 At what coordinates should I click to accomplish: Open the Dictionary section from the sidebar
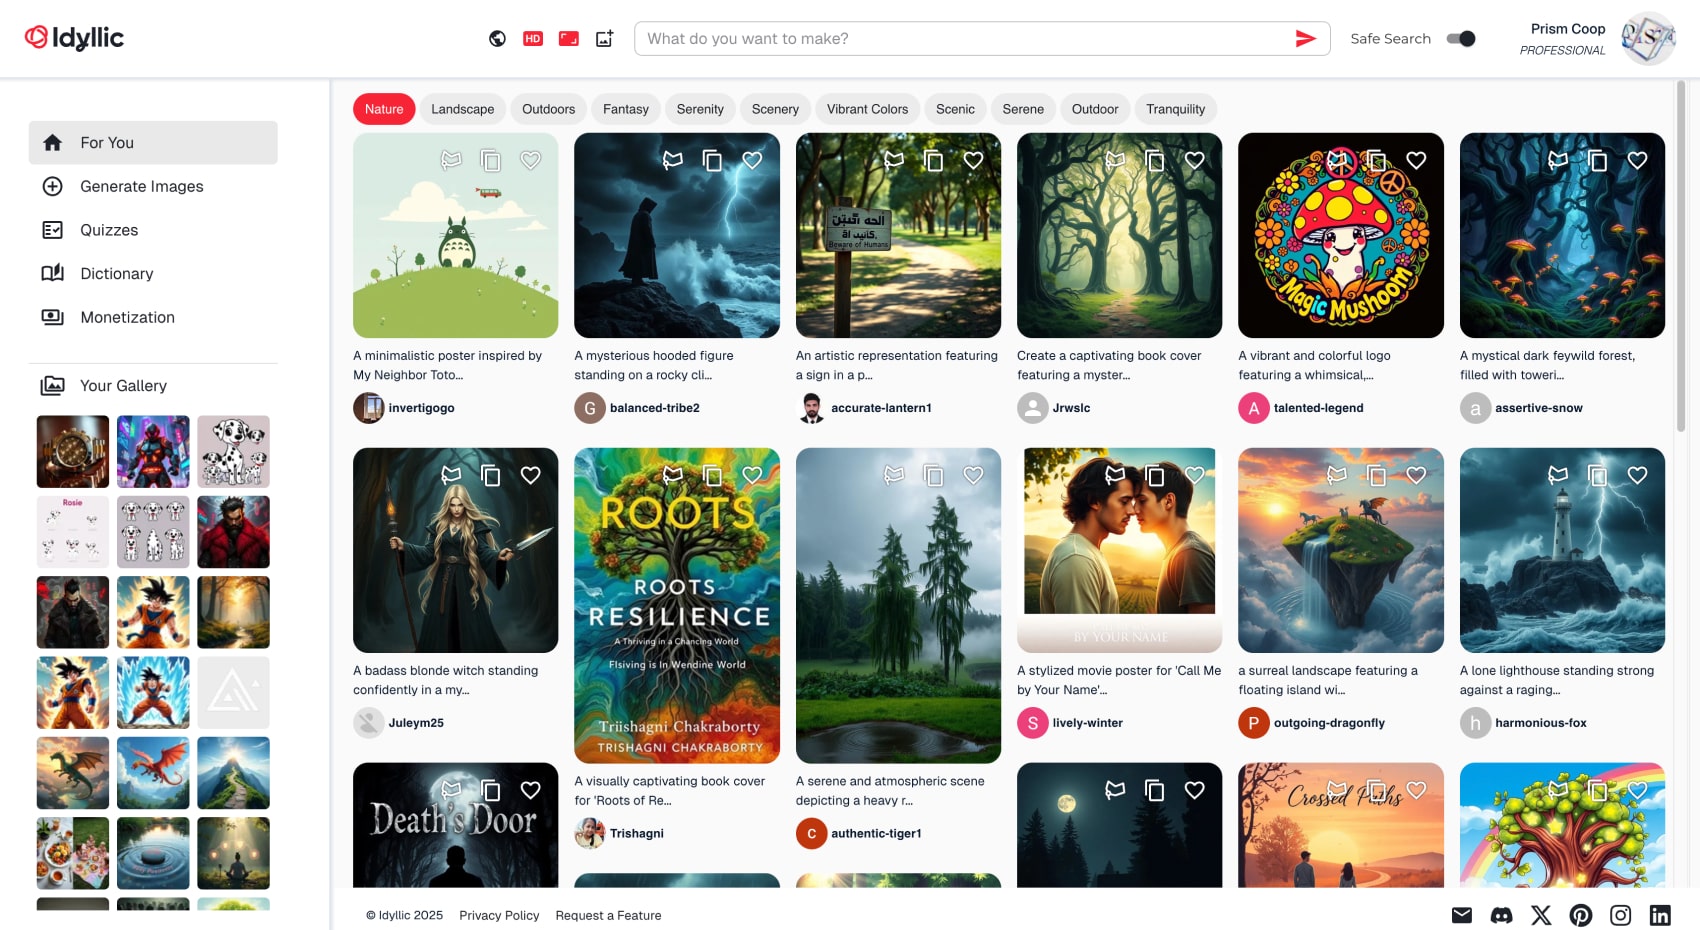point(117,273)
